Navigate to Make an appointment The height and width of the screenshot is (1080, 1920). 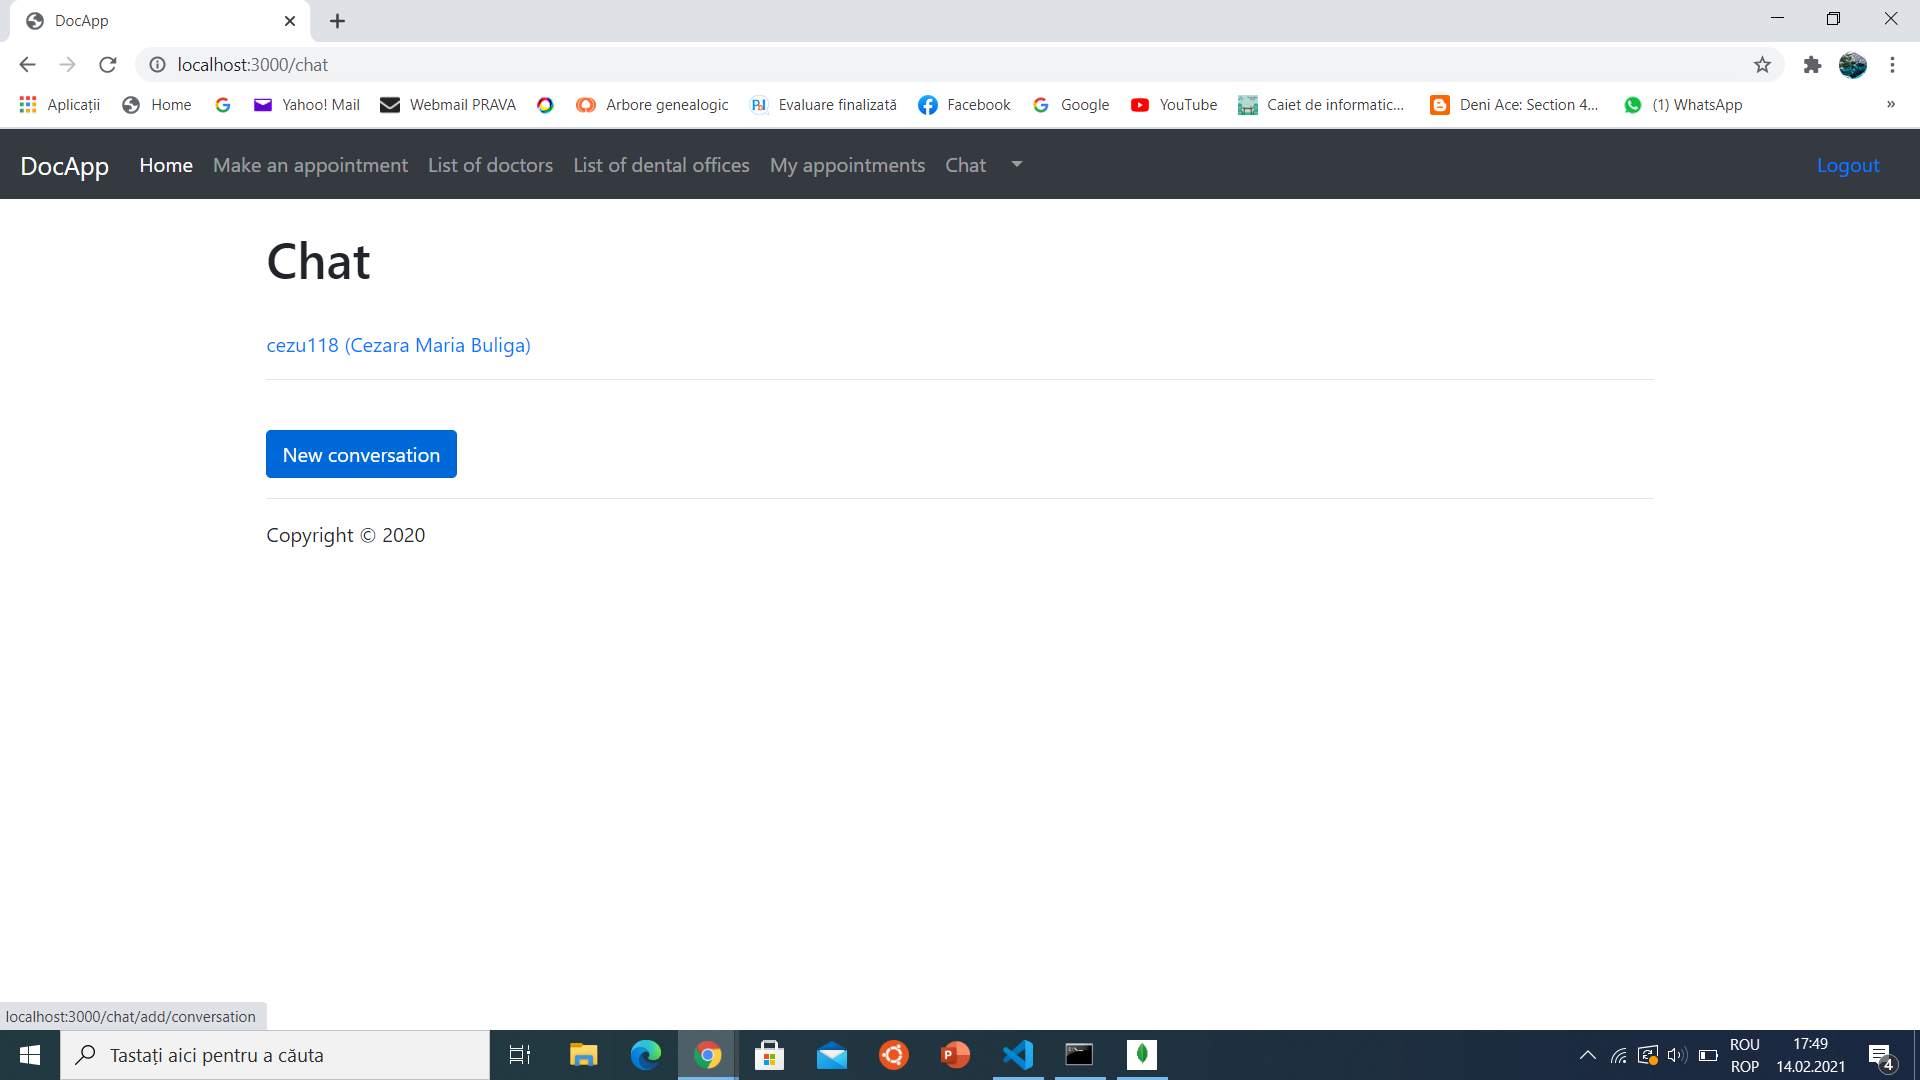[310, 165]
